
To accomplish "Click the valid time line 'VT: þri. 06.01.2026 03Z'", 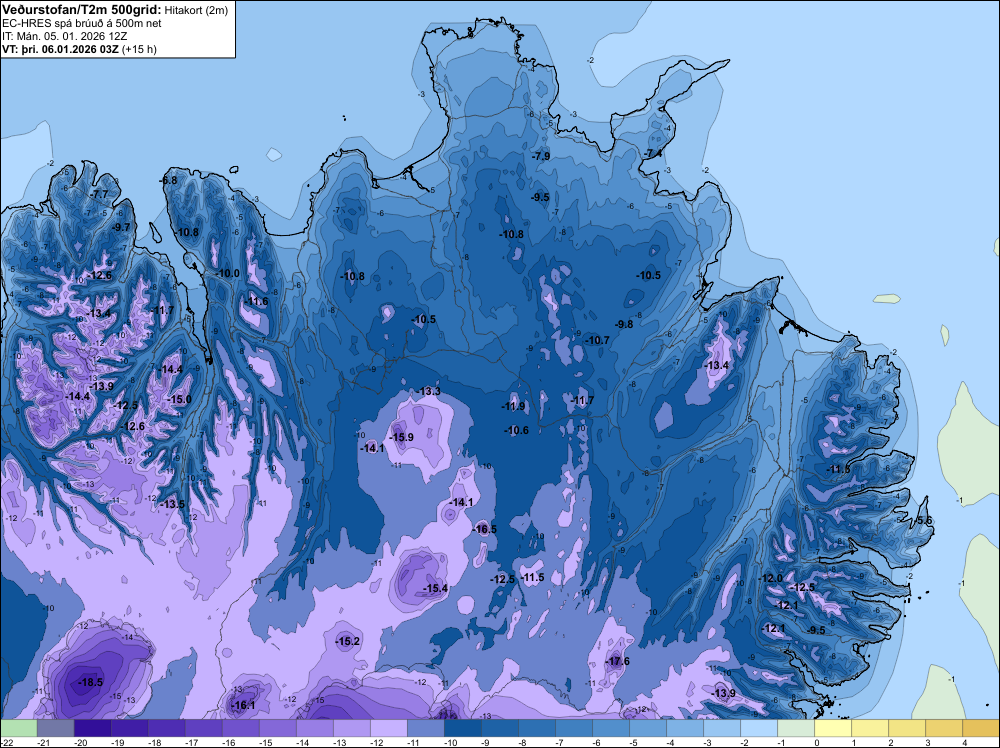I will 61,49.
